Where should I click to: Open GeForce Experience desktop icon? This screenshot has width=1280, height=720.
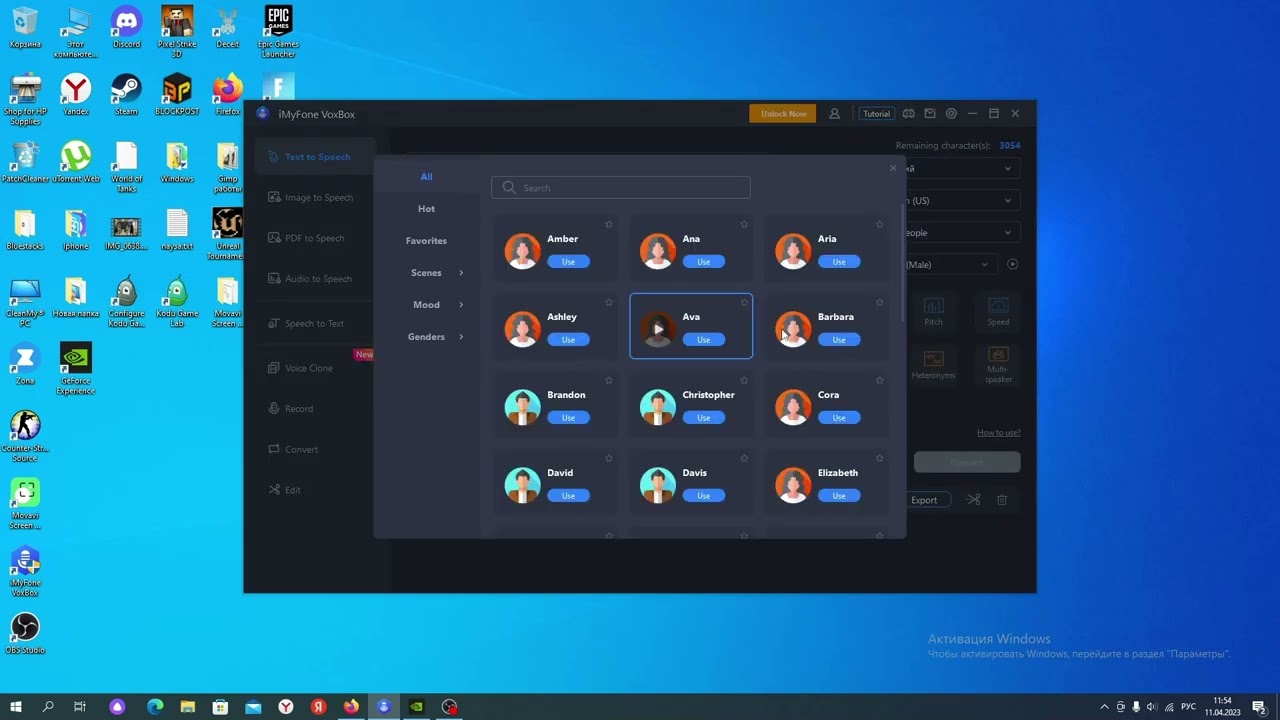[76, 369]
